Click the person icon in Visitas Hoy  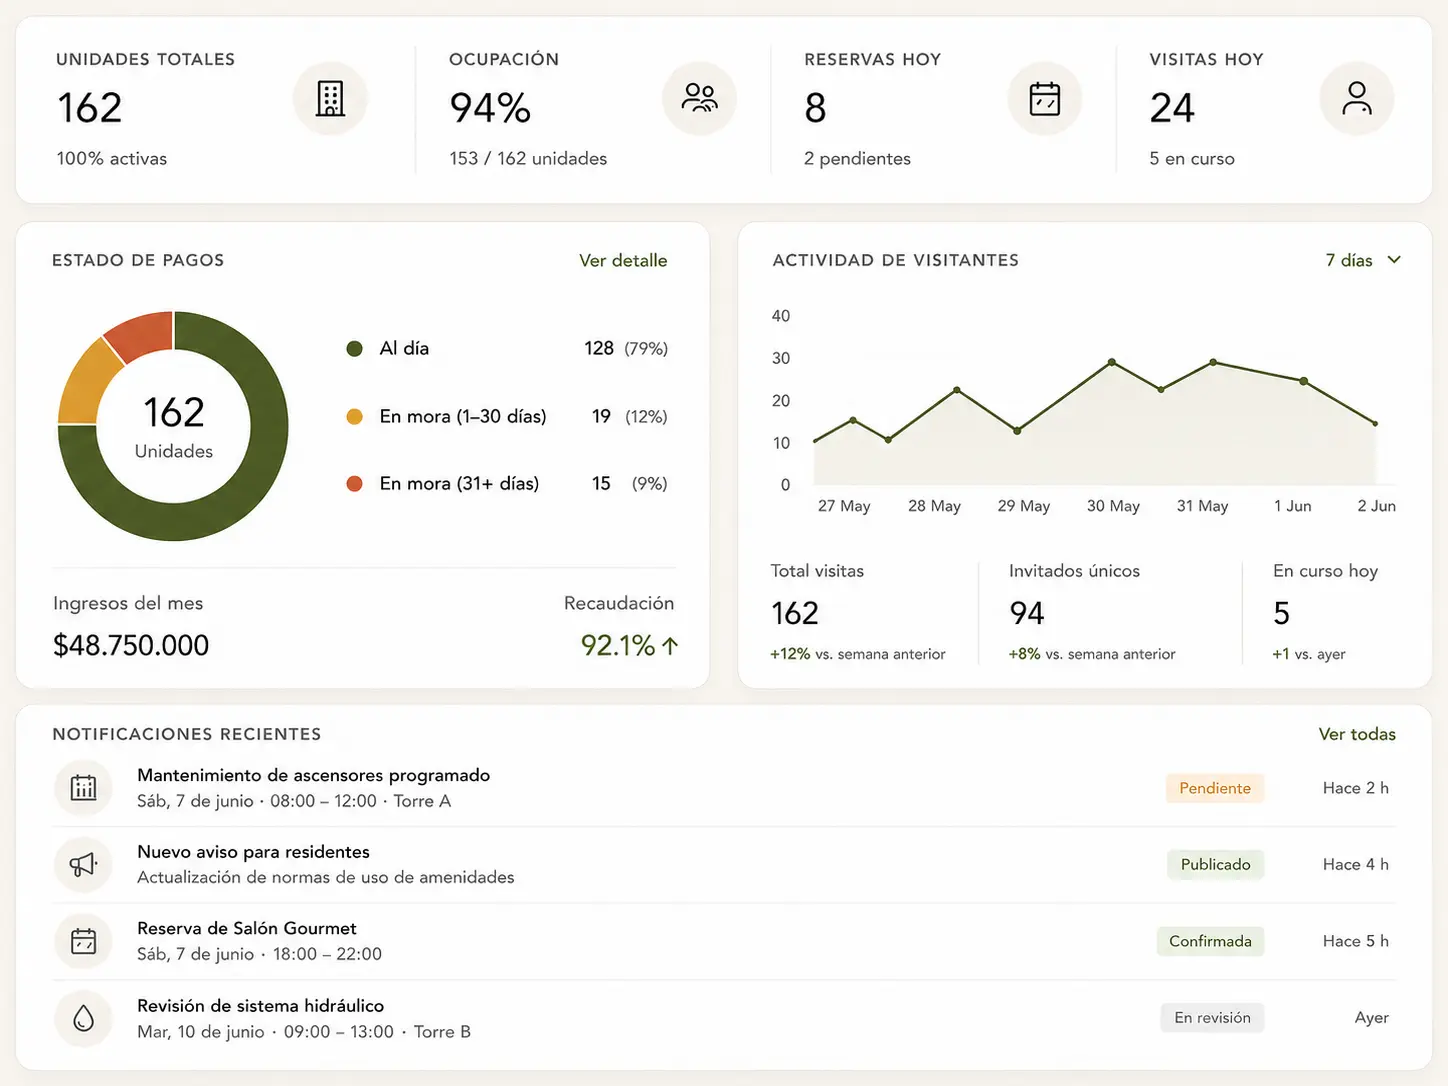[1357, 98]
